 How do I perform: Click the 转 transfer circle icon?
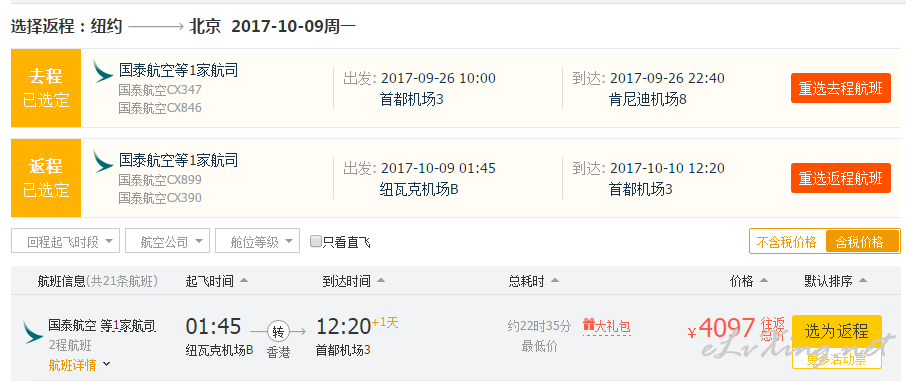point(277,331)
